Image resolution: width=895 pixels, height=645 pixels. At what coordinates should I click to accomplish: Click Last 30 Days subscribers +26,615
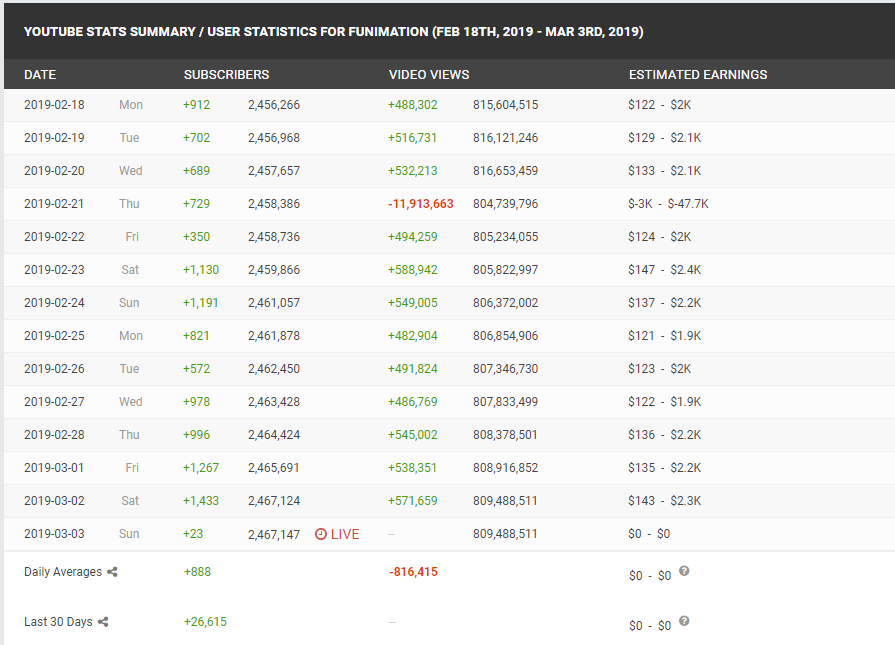pyautogui.click(x=205, y=622)
